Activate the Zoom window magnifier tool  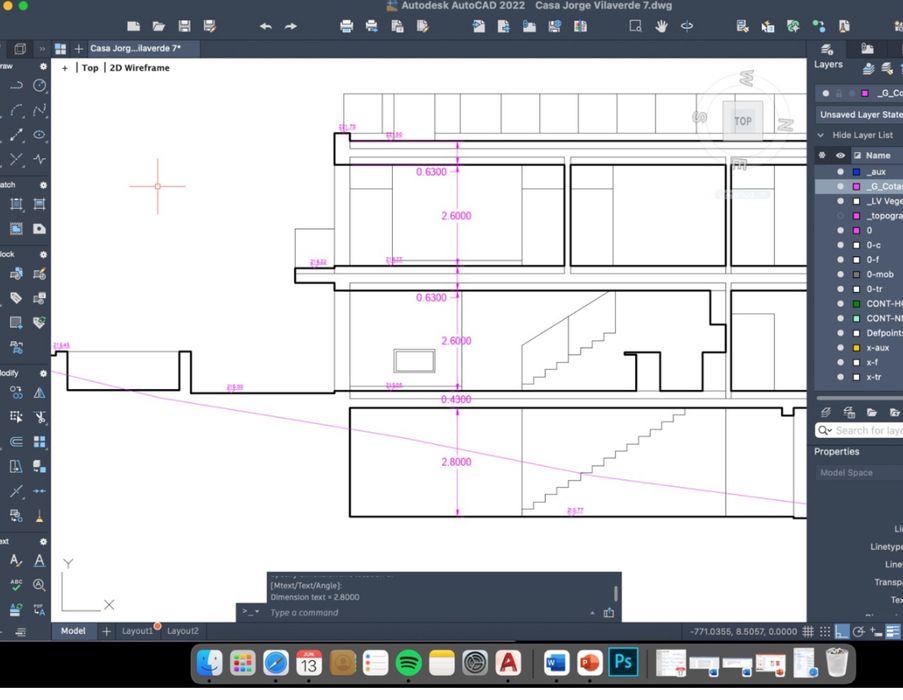pos(635,26)
